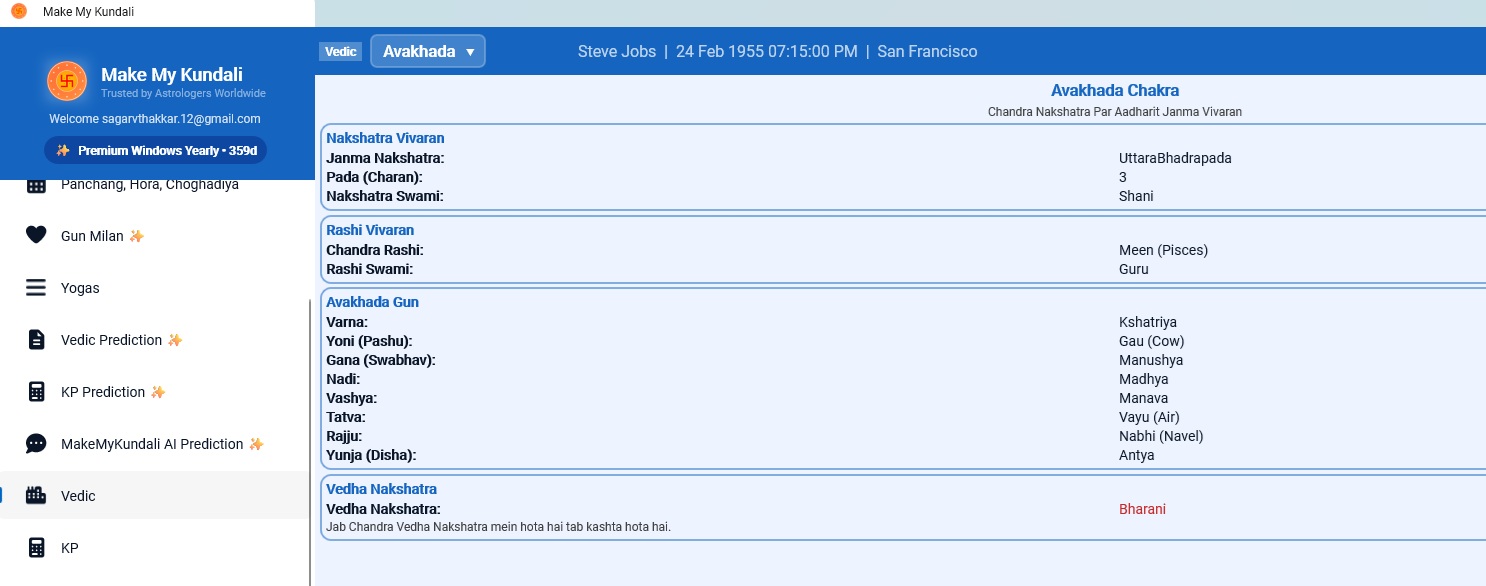The width and height of the screenshot is (1486, 586).
Task: Click the red Bharani Vedha Nakshatra value
Action: coord(1142,509)
